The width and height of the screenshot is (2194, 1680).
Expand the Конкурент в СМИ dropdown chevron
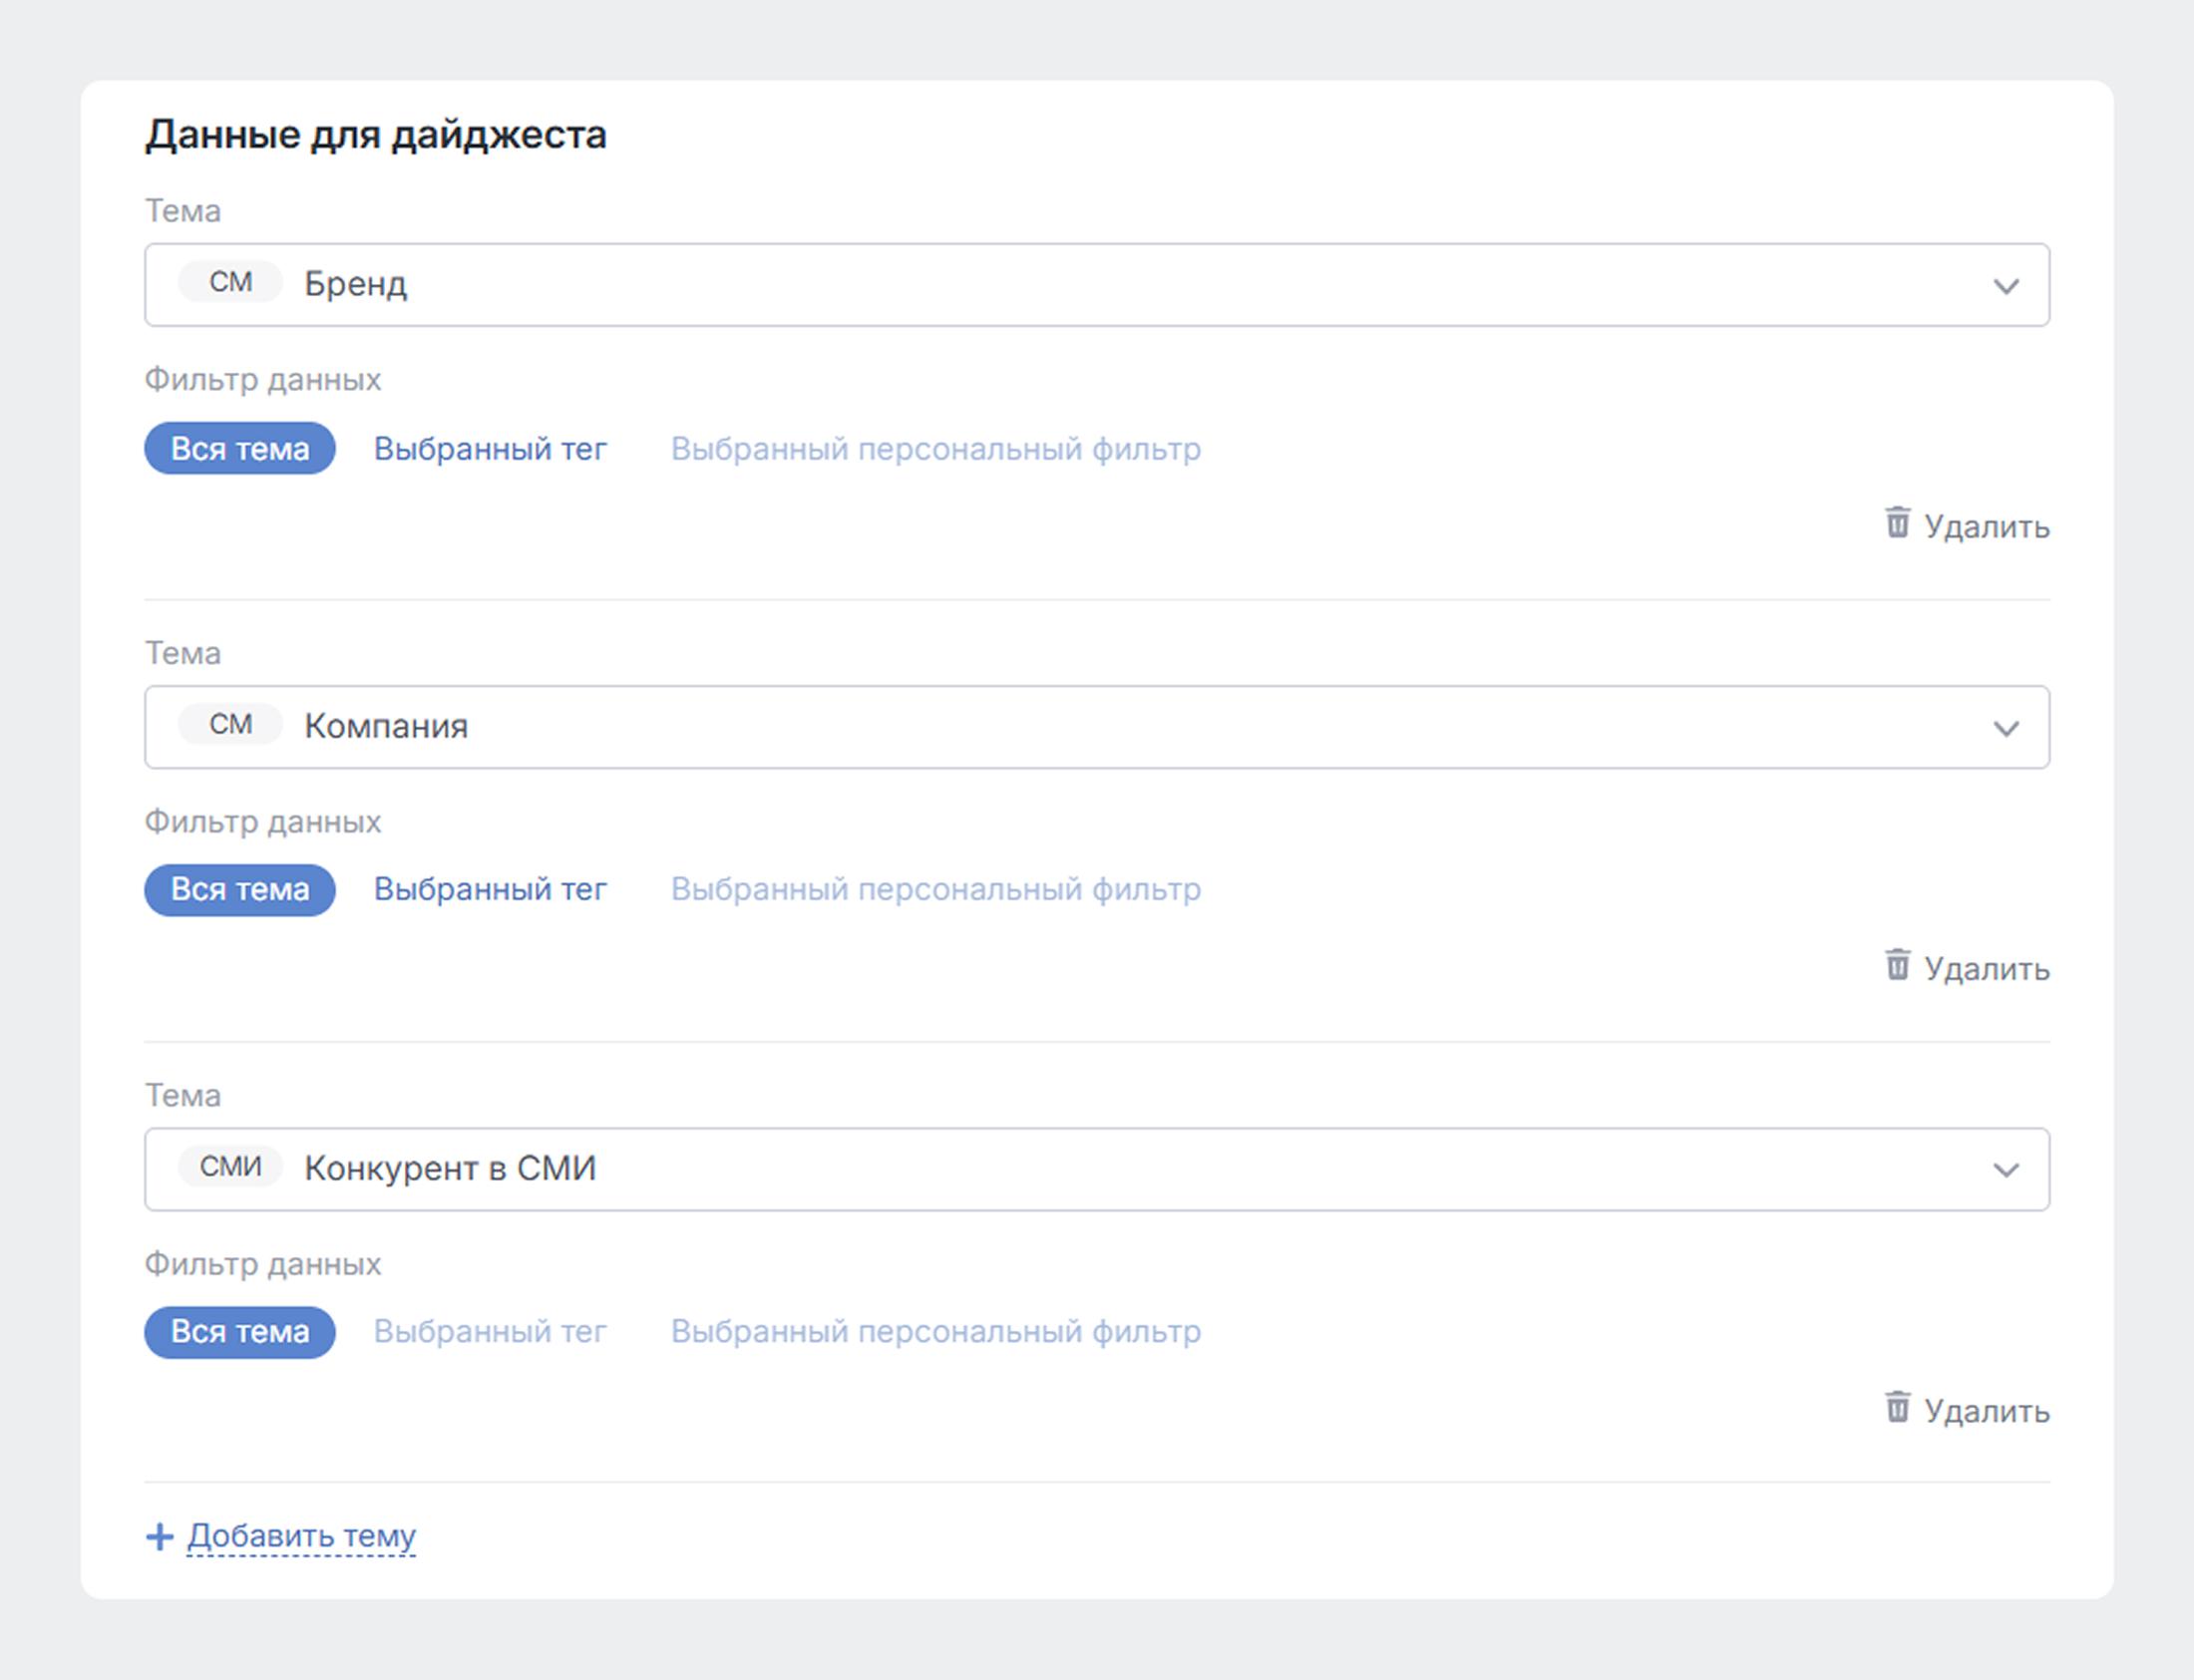click(2006, 1171)
